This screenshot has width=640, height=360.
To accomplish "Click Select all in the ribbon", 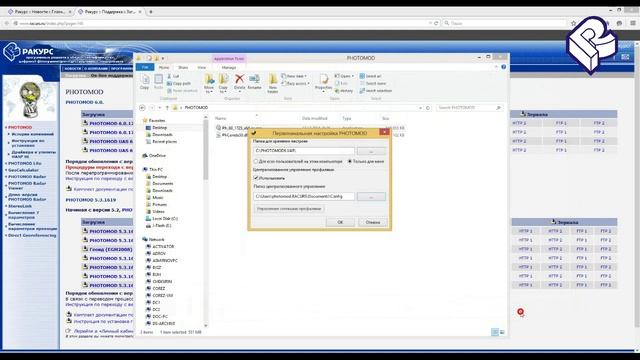I will click(371, 76).
